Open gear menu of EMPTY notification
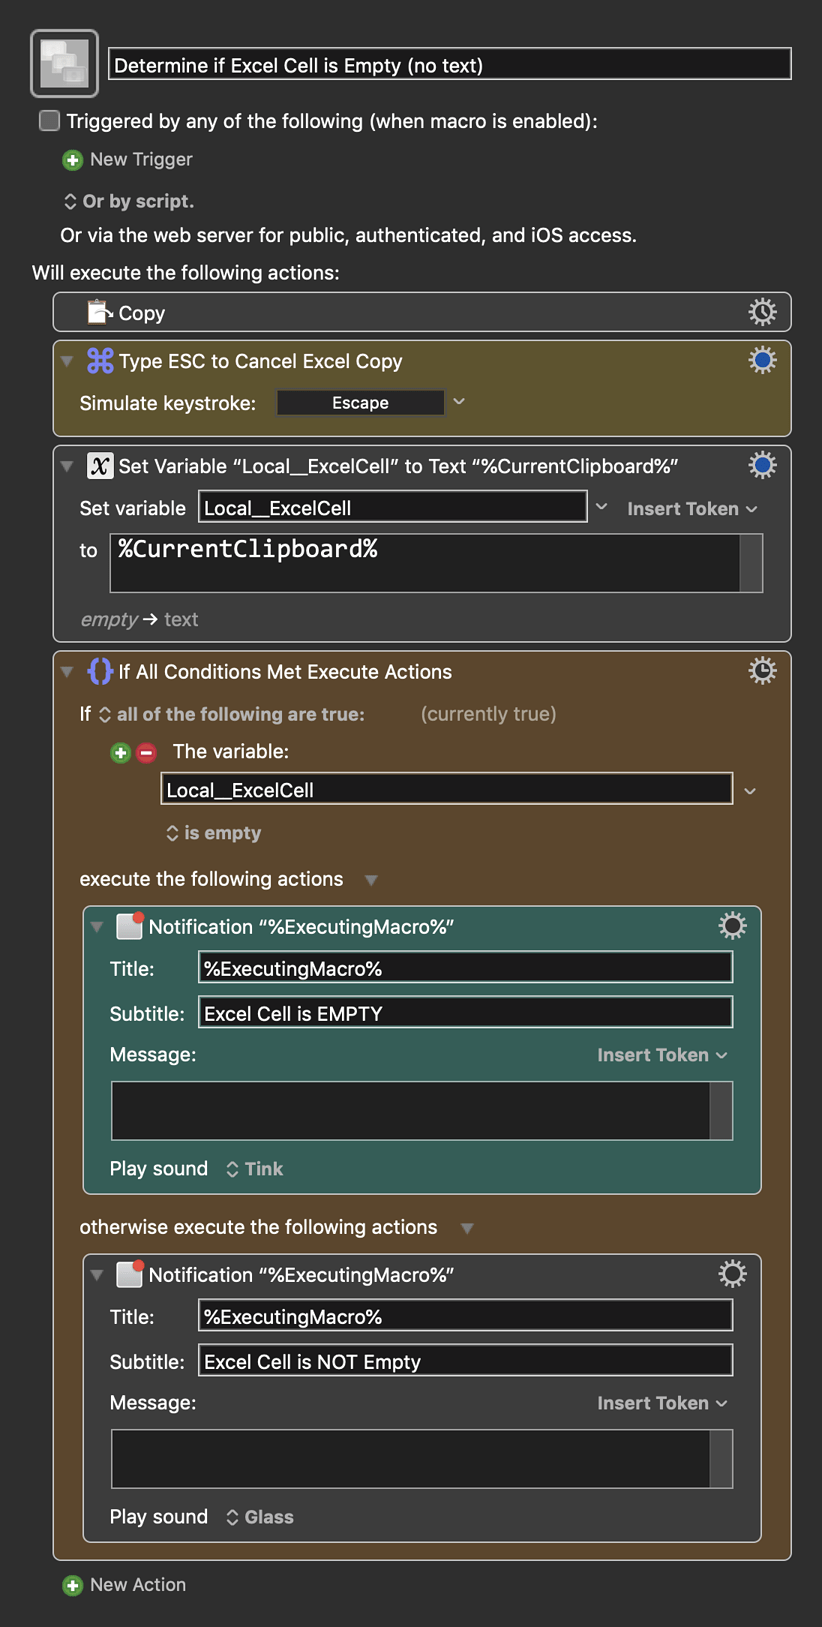Viewport: 822px width, 1627px height. click(x=732, y=925)
